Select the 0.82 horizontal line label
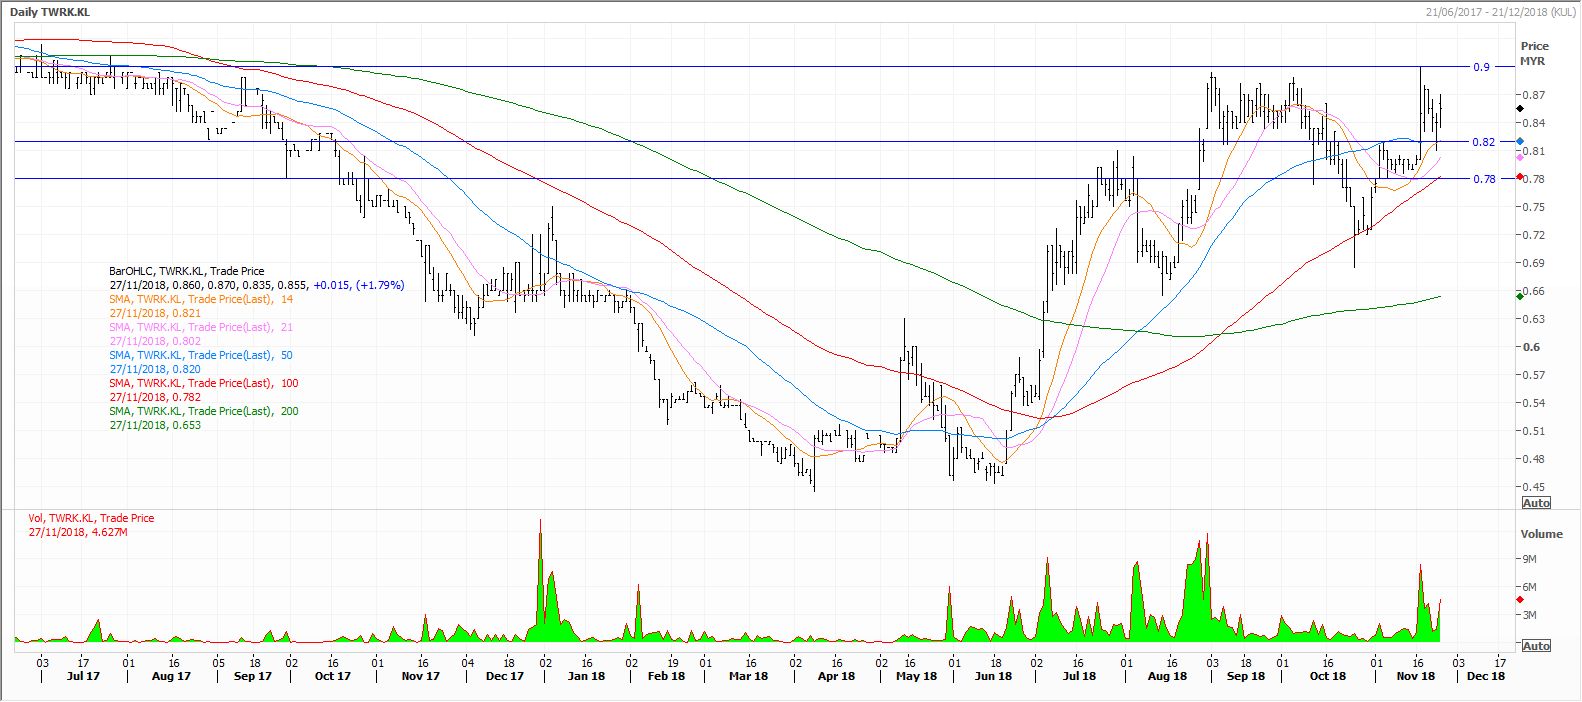 click(x=1482, y=142)
